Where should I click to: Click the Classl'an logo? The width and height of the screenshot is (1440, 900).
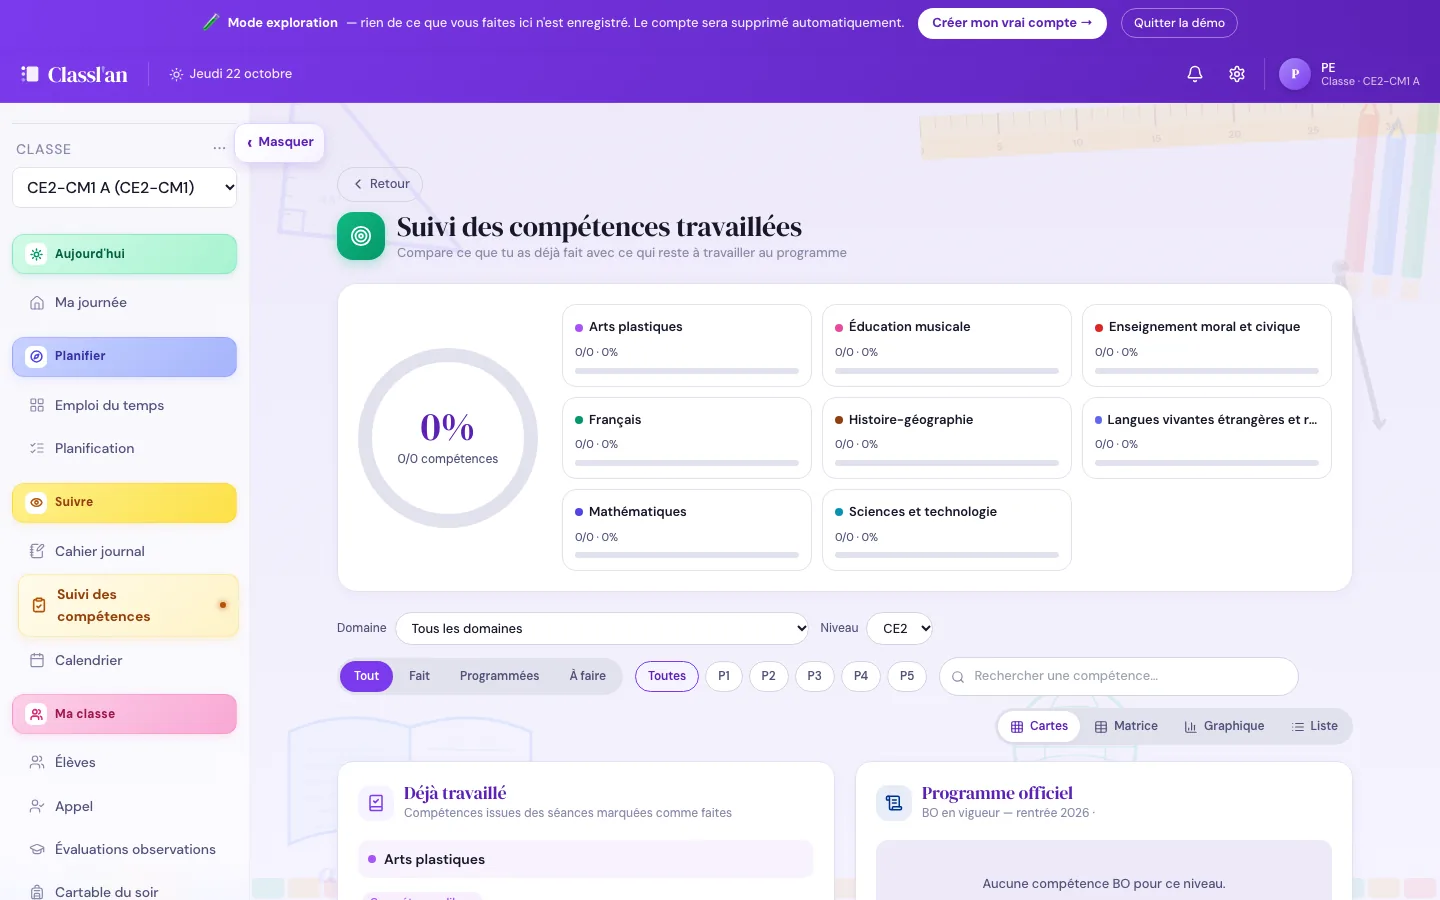pyautogui.click(x=75, y=74)
